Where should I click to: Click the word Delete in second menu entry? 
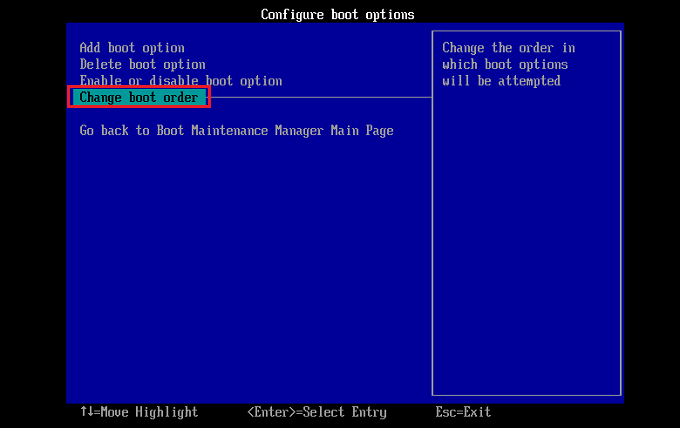[x=101, y=65]
